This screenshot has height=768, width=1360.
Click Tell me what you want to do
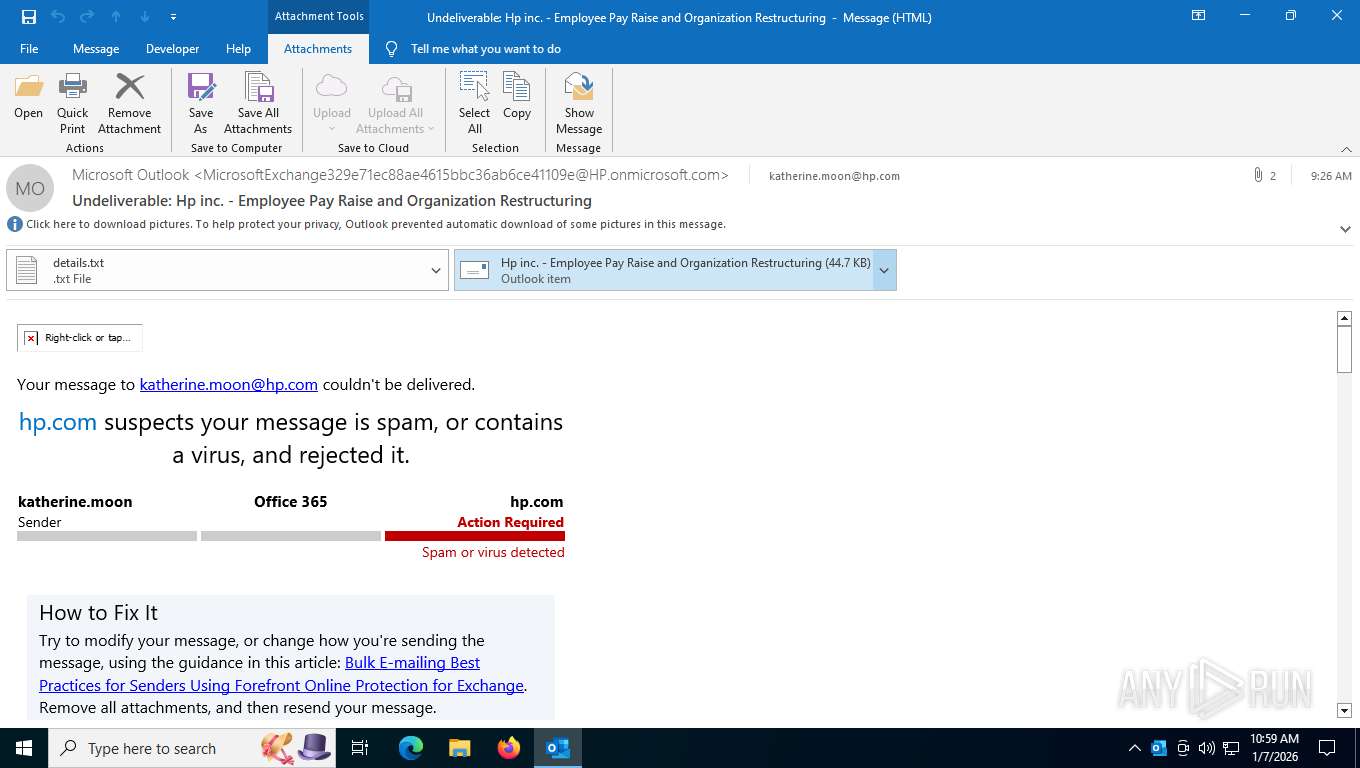[485, 49]
